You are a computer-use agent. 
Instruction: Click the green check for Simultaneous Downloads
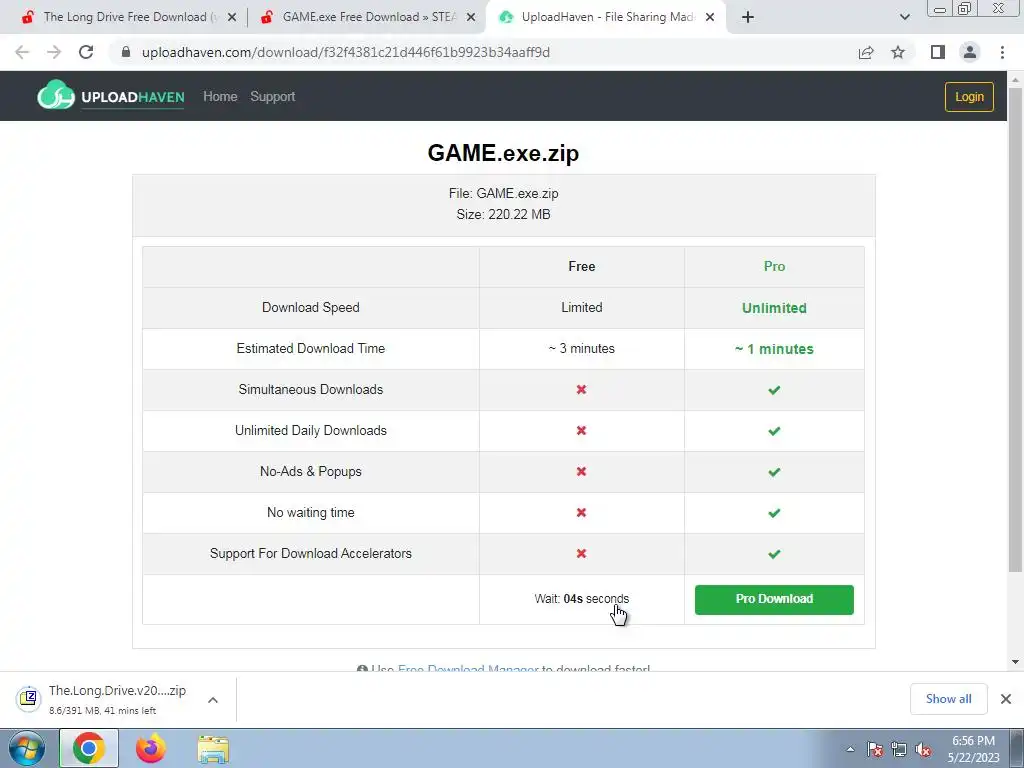[774, 390]
